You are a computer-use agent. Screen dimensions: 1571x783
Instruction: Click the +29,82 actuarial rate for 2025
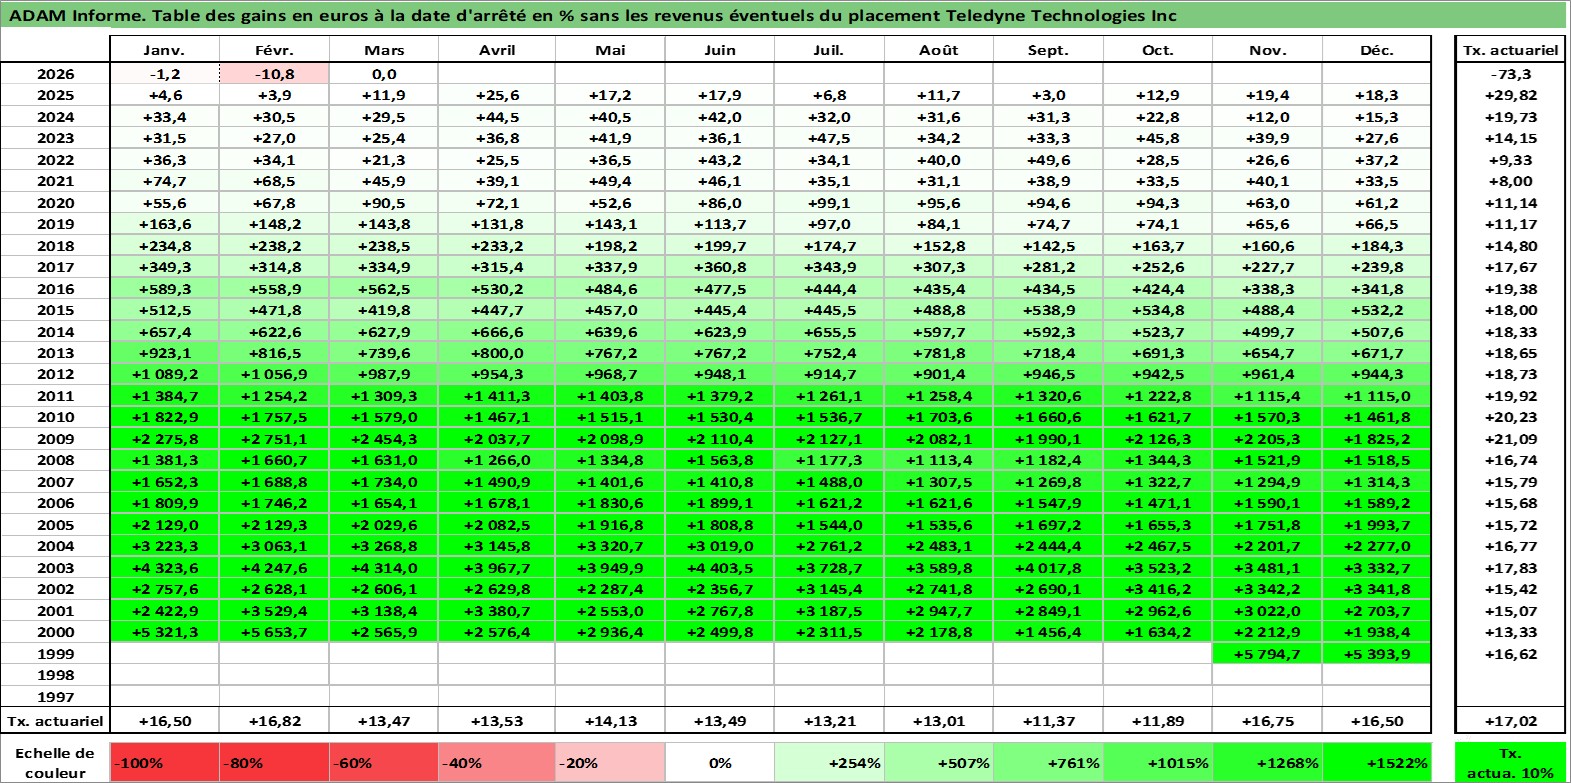coord(1510,95)
